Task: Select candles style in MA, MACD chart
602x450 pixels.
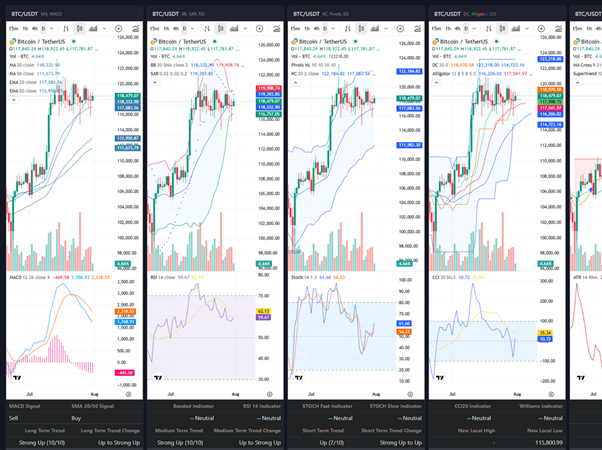Action: coord(80,28)
